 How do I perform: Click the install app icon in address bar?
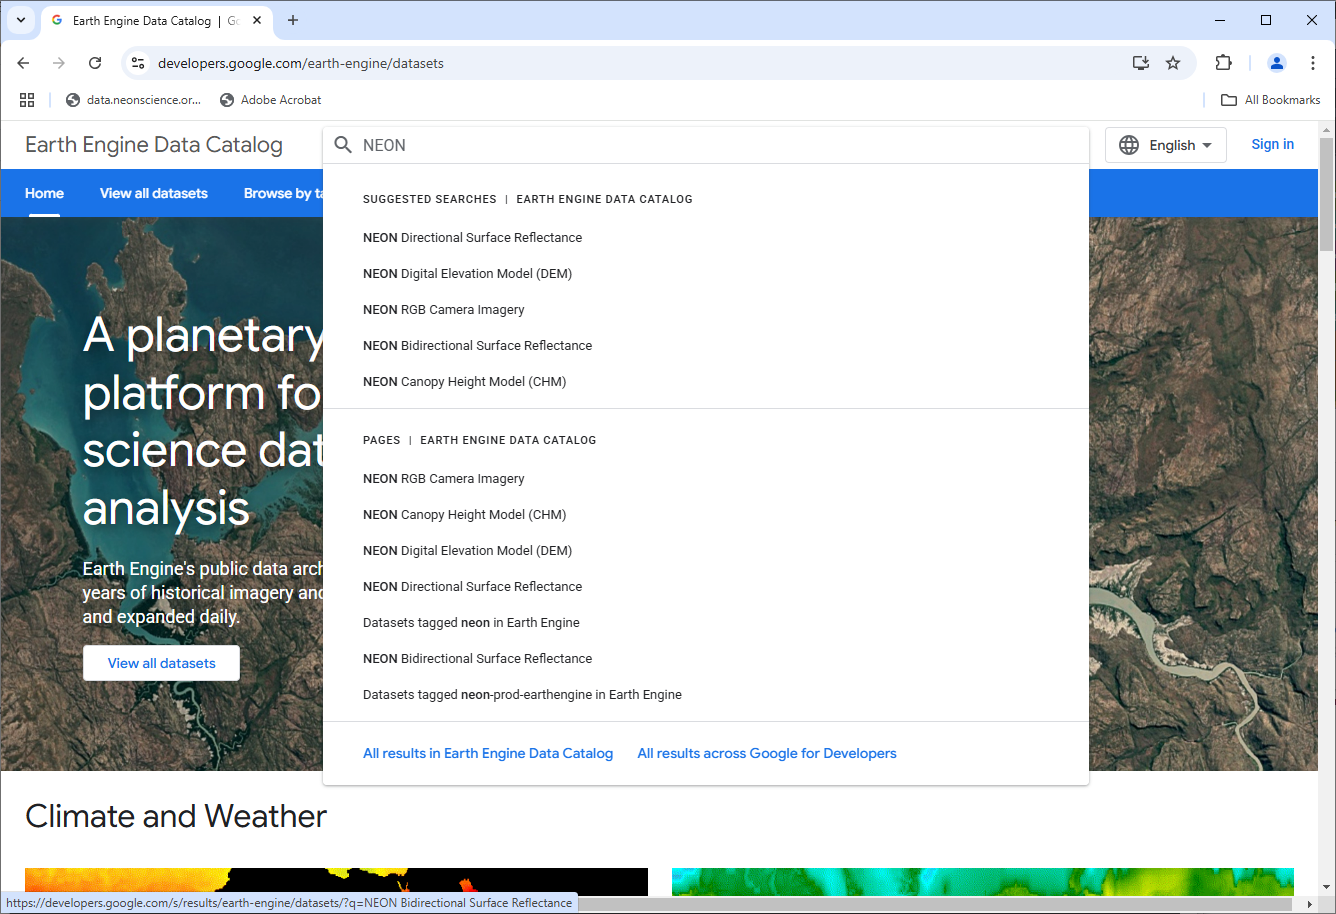point(1141,63)
